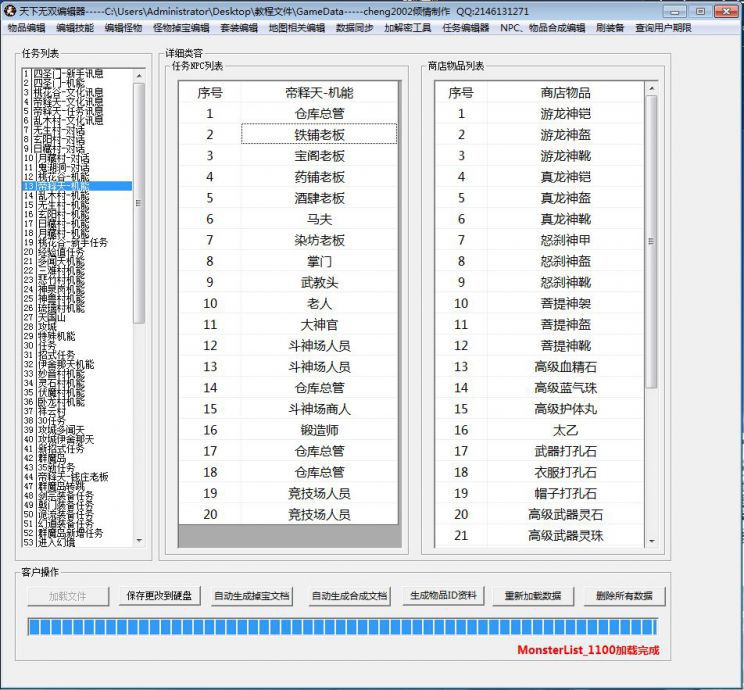Select NPC row 2 铁铺老板
744x690 pixels.
pos(319,134)
